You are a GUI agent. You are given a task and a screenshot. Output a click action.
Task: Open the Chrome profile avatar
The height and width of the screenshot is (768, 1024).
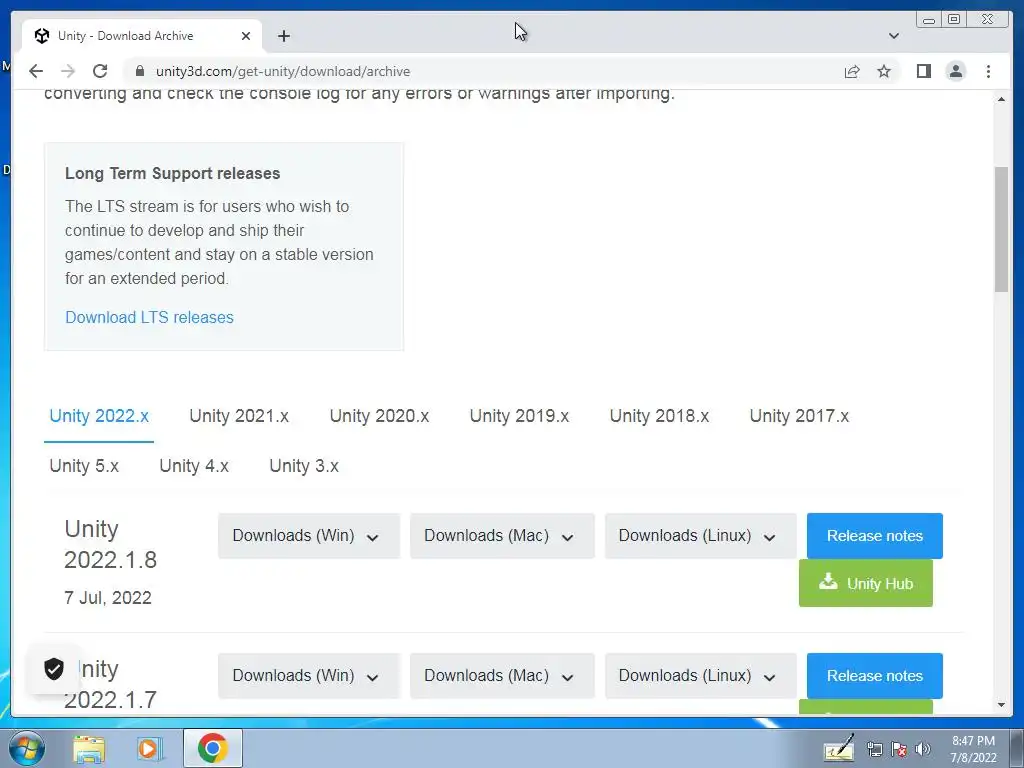click(x=955, y=71)
